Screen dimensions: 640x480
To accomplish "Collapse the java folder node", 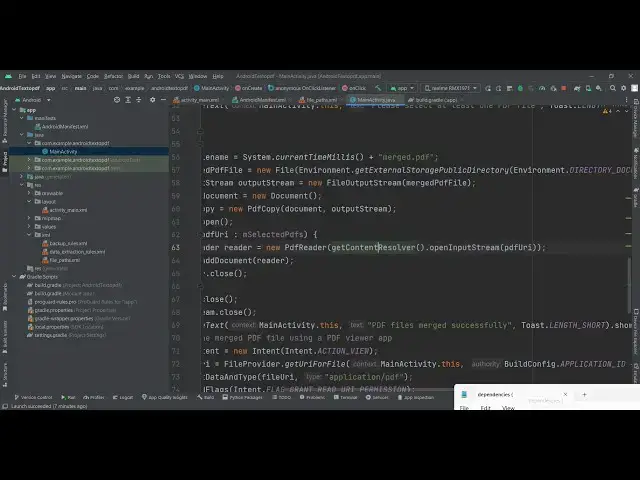I will coord(22,135).
